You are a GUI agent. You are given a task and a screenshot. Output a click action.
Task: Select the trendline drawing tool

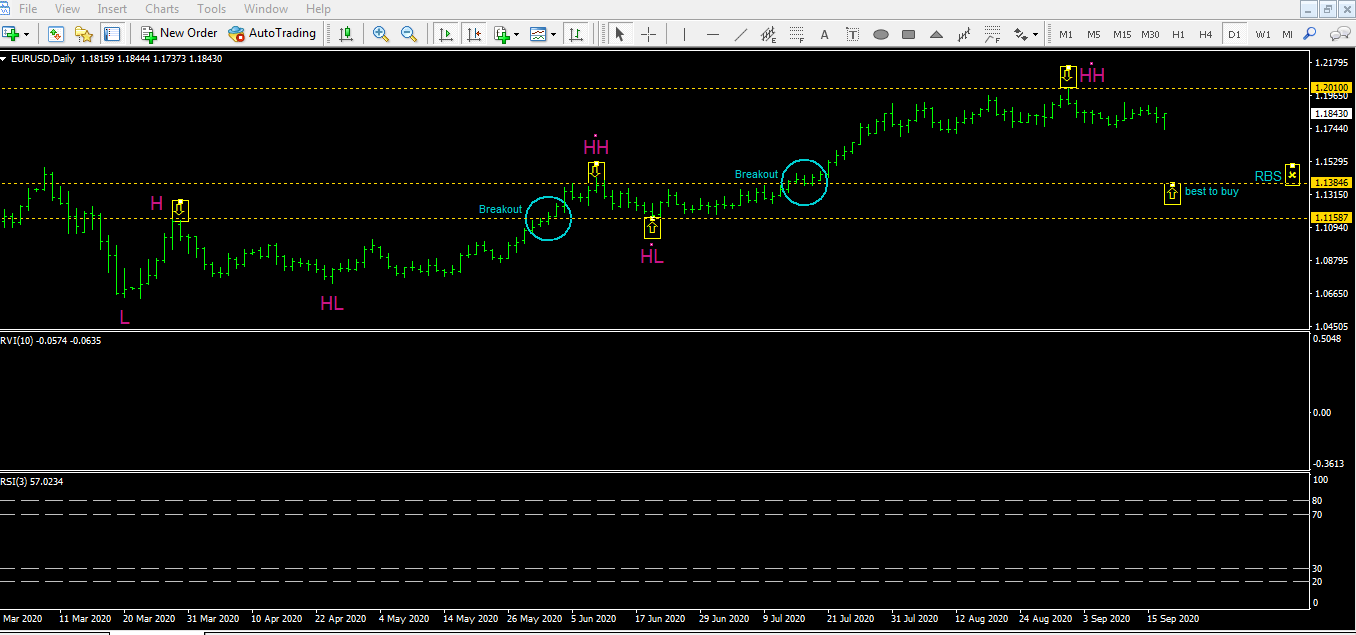click(x=740, y=34)
